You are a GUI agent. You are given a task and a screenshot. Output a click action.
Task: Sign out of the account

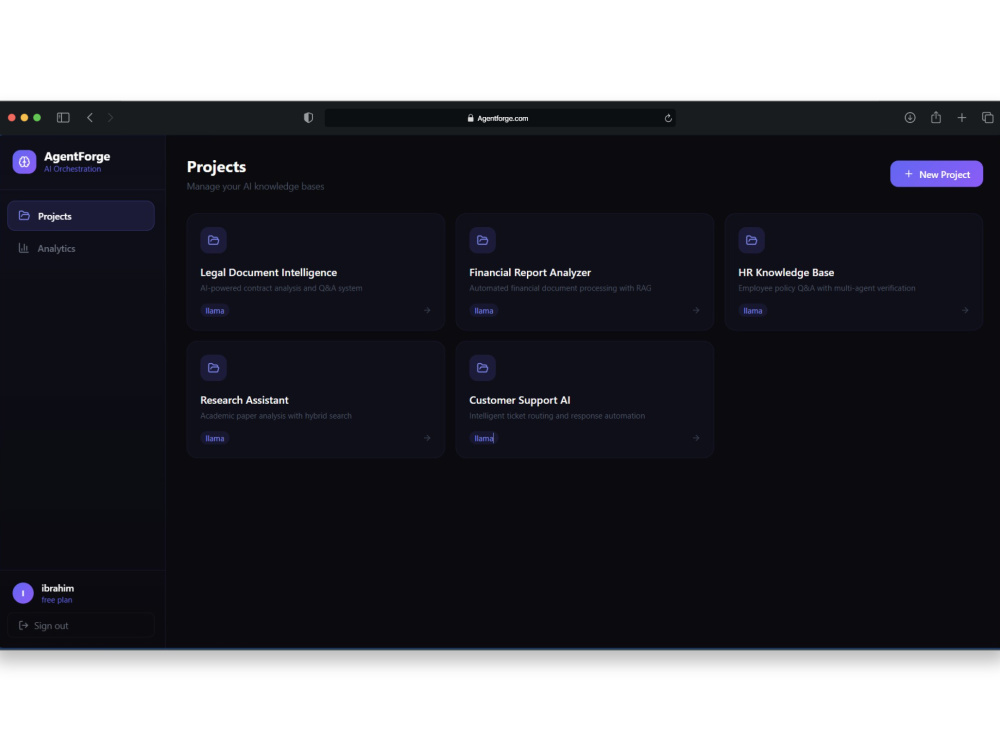[x=81, y=626]
